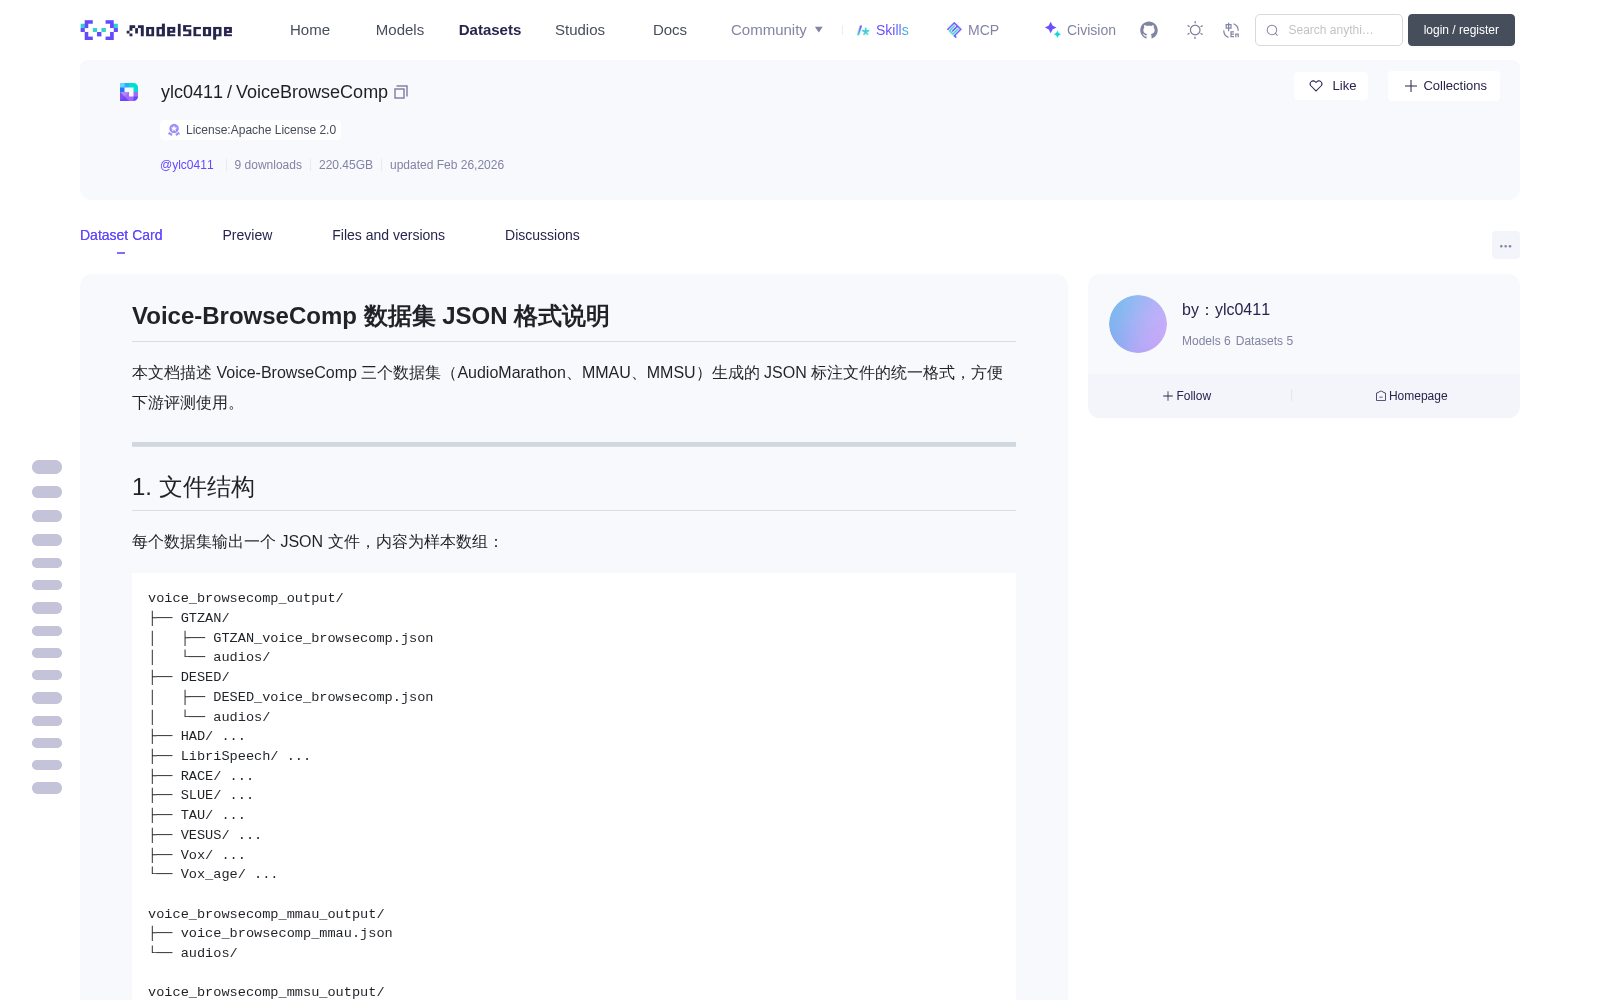Screen dimensions: 1600x1000
Task: Switch language with the translate icon
Action: [1231, 30]
